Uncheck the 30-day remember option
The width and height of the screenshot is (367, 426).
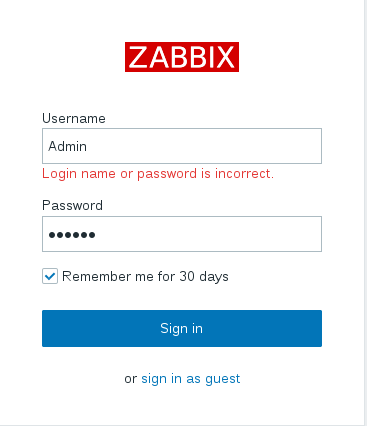coord(50,276)
